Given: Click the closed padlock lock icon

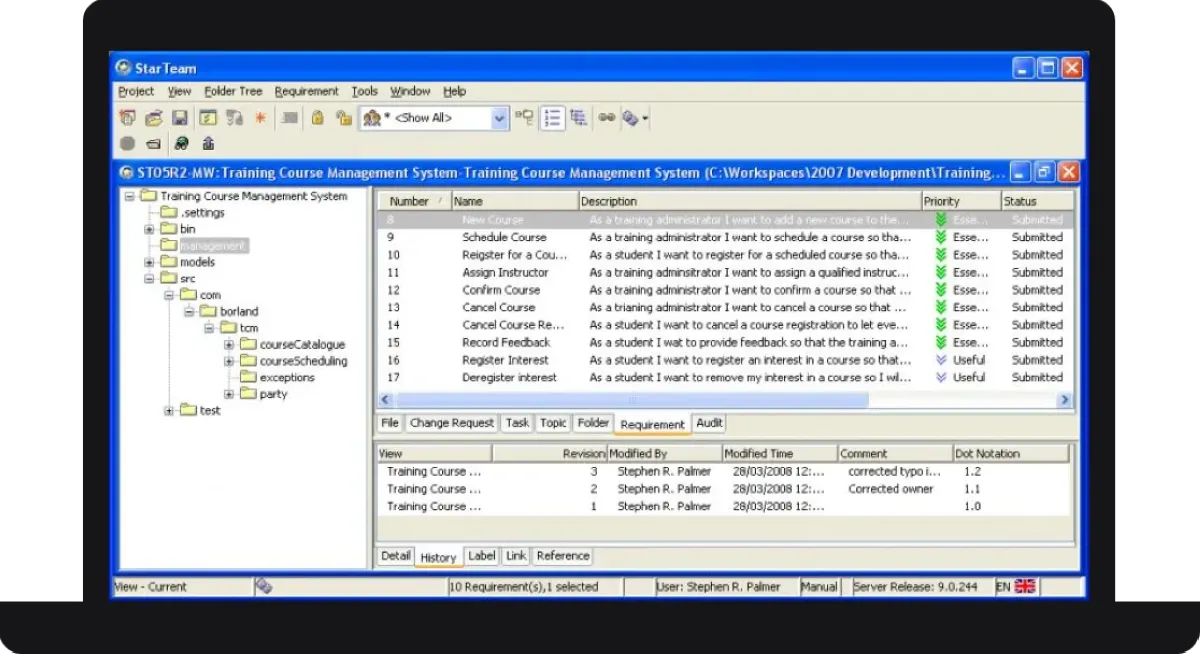Looking at the screenshot, I should (317, 118).
